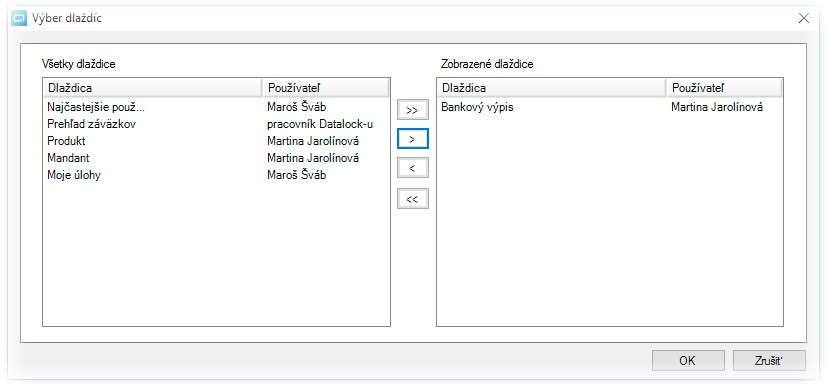Image resolution: width=827 pixels, height=387 pixels.
Task: Click 'Martina Jarolínová' in Produkt row
Action: 313,141
